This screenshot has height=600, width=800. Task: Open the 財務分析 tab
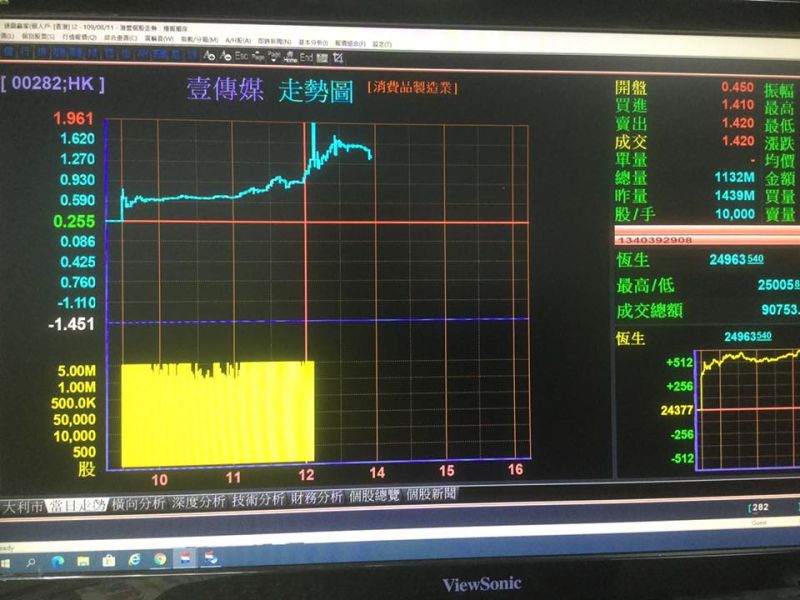(x=317, y=497)
